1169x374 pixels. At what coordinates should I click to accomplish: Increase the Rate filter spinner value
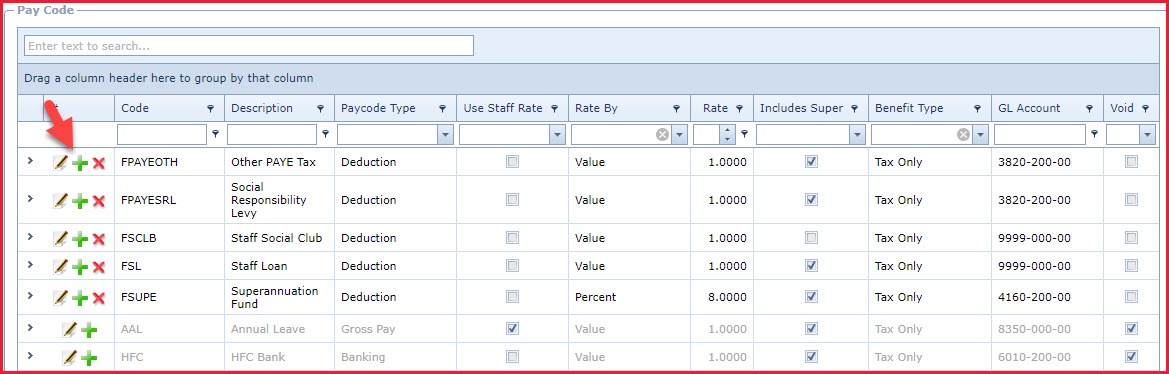point(728,130)
